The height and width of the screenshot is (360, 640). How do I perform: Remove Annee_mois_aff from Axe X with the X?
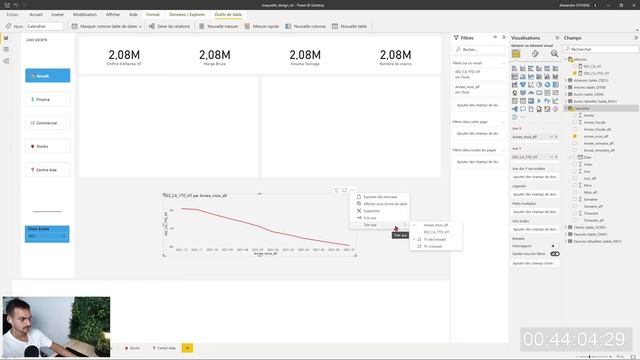556,137
